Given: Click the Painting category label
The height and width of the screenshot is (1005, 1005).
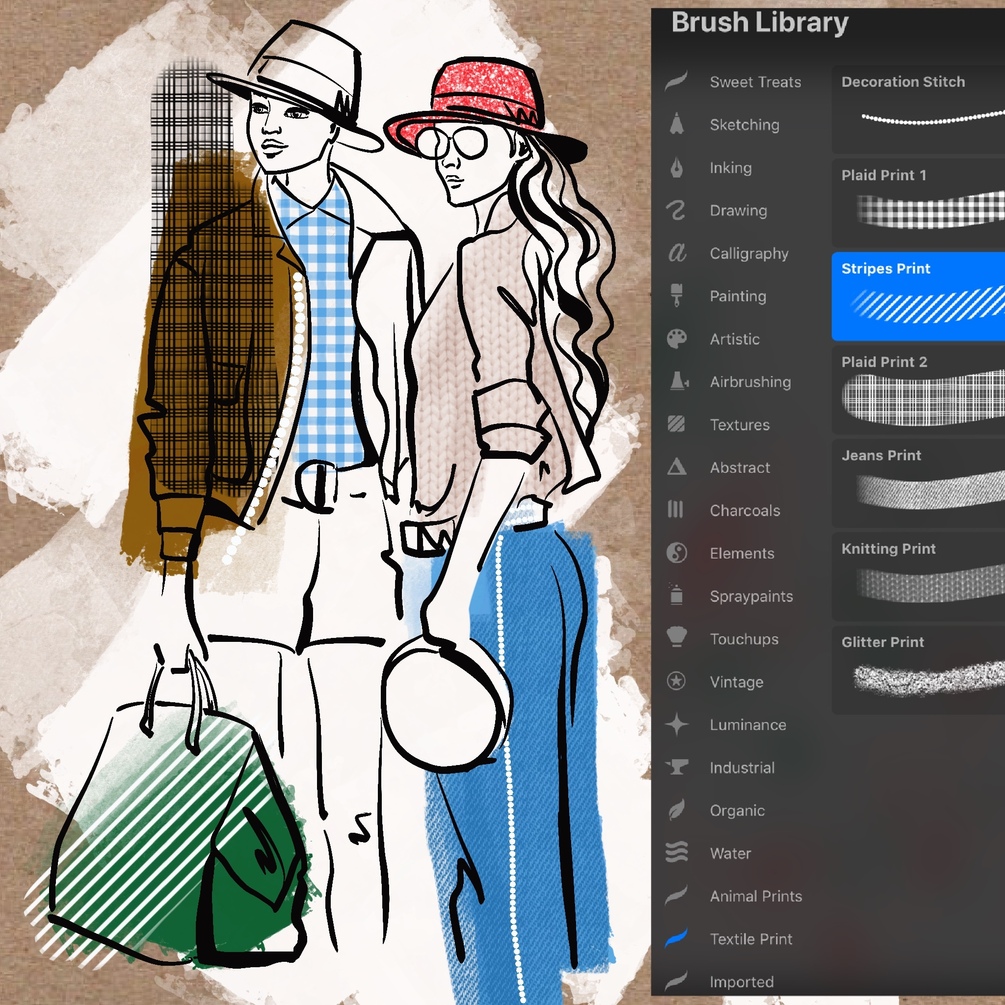Looking at the screenshot, I should point(738,296).
